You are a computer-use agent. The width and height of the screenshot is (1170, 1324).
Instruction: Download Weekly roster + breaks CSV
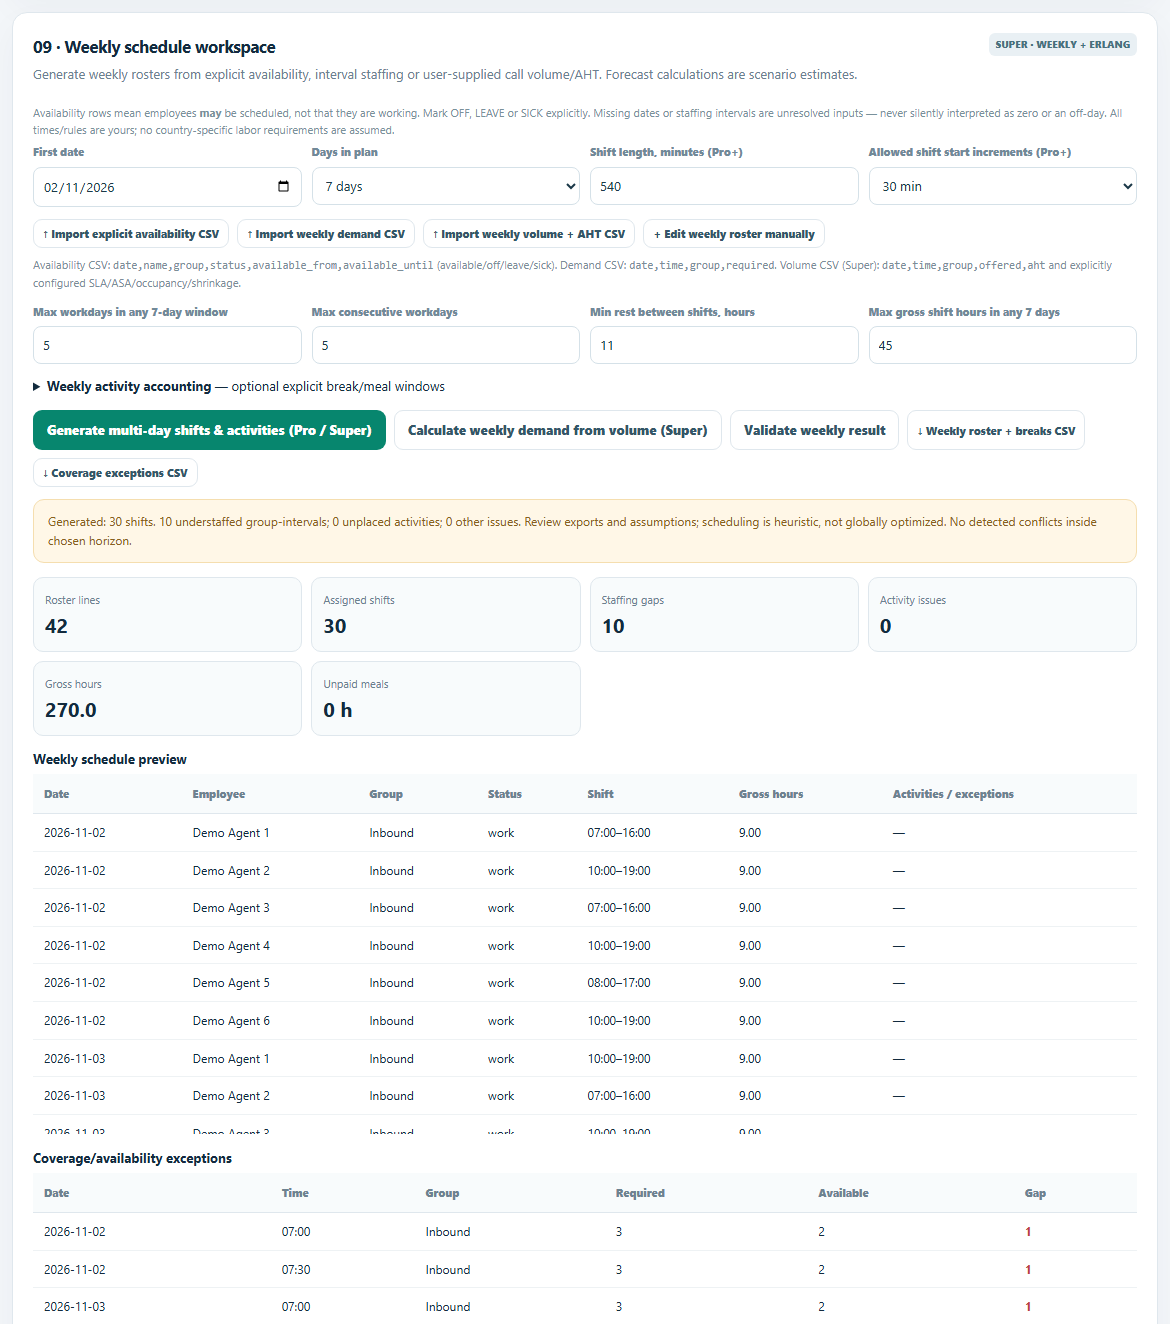coord(996,430)
